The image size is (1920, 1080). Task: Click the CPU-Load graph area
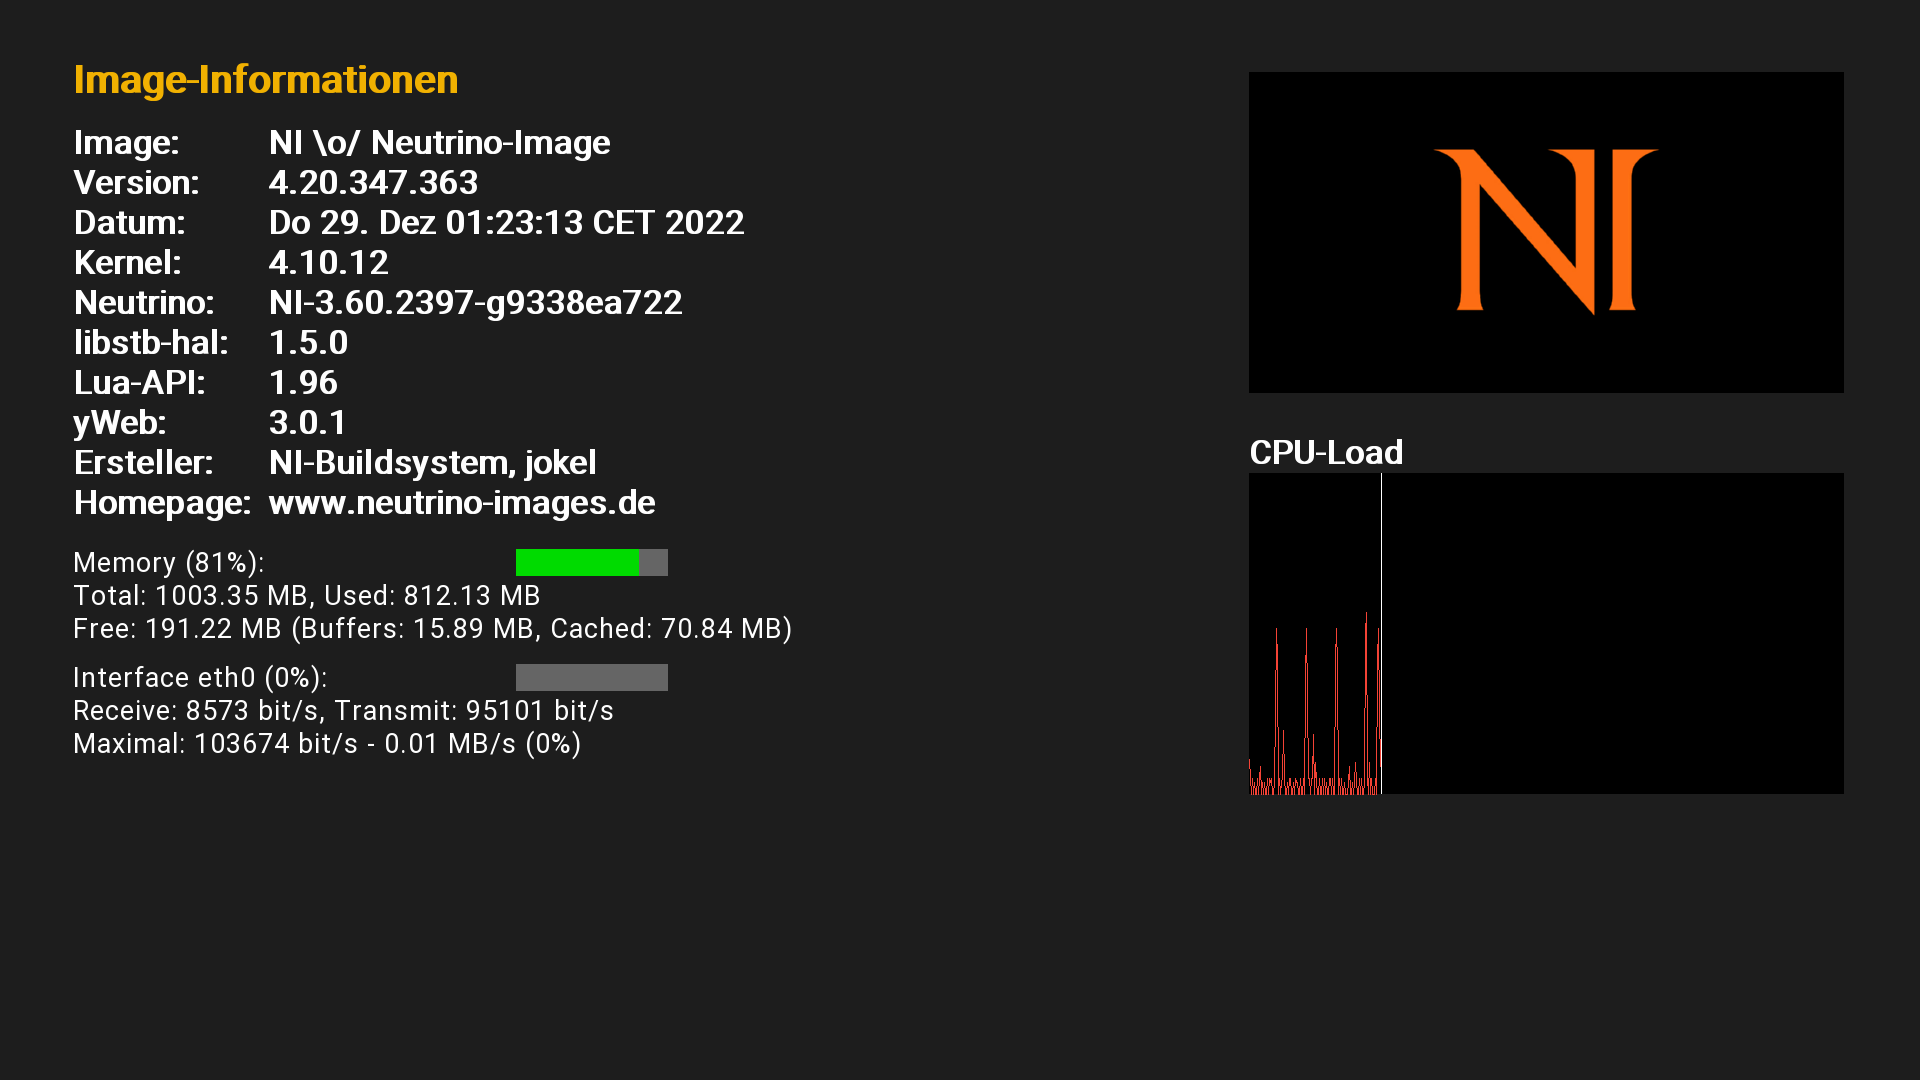pos(1546,634)
